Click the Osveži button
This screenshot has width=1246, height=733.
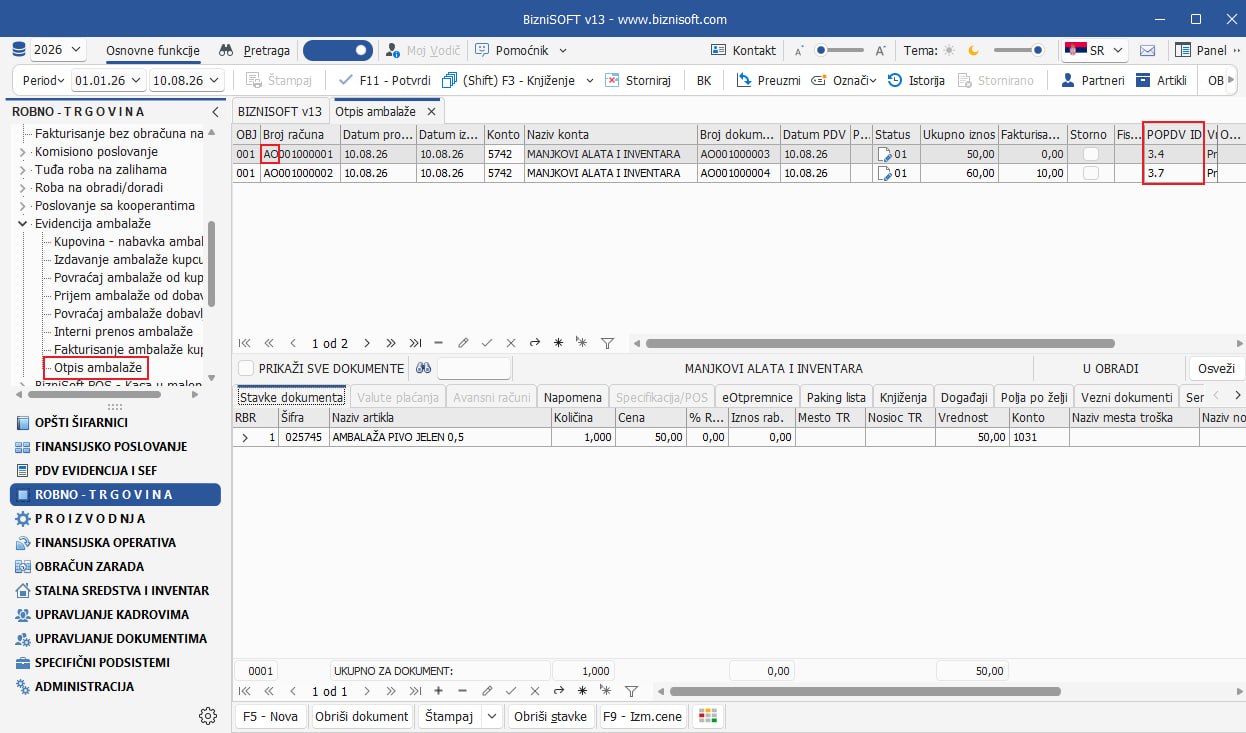tap(1216, 368)
